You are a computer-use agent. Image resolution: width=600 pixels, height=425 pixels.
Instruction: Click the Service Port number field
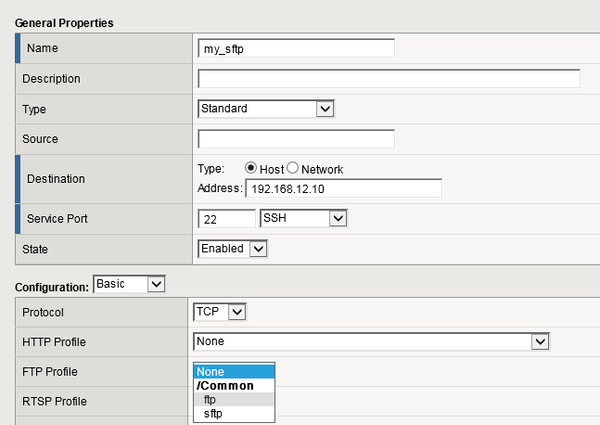[227, 218]
